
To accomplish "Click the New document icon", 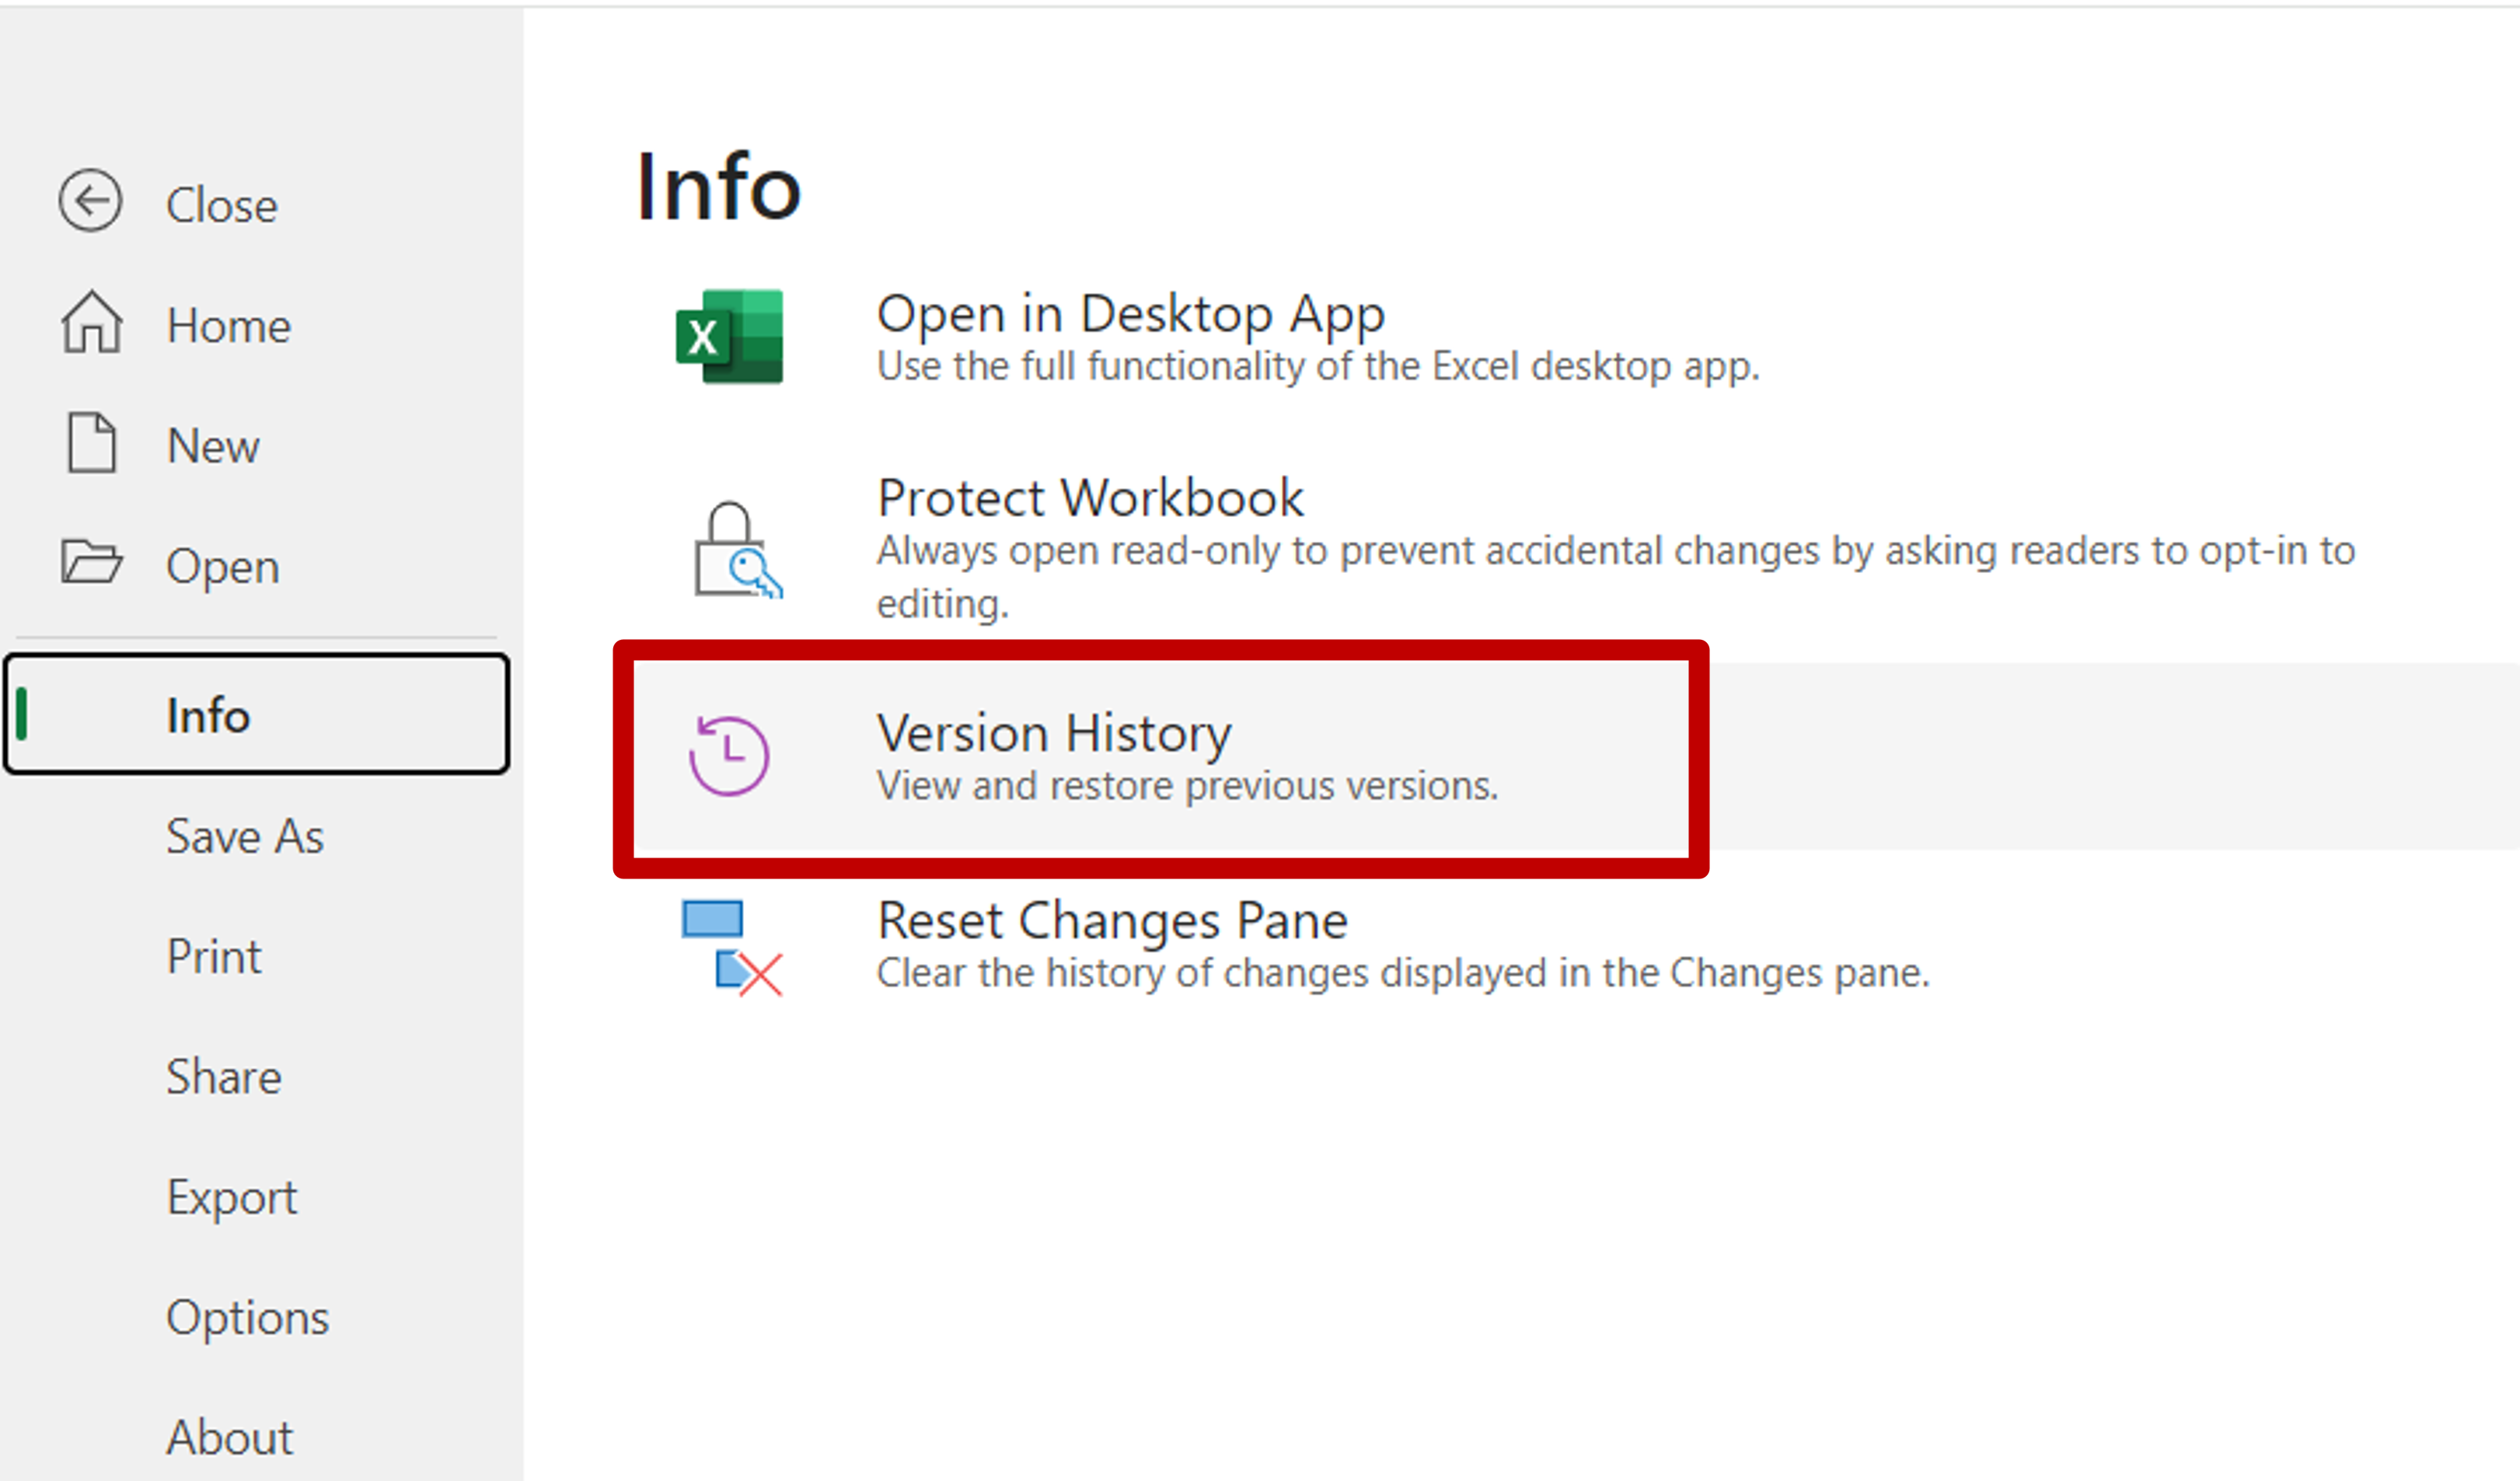I will pos(91,444).
